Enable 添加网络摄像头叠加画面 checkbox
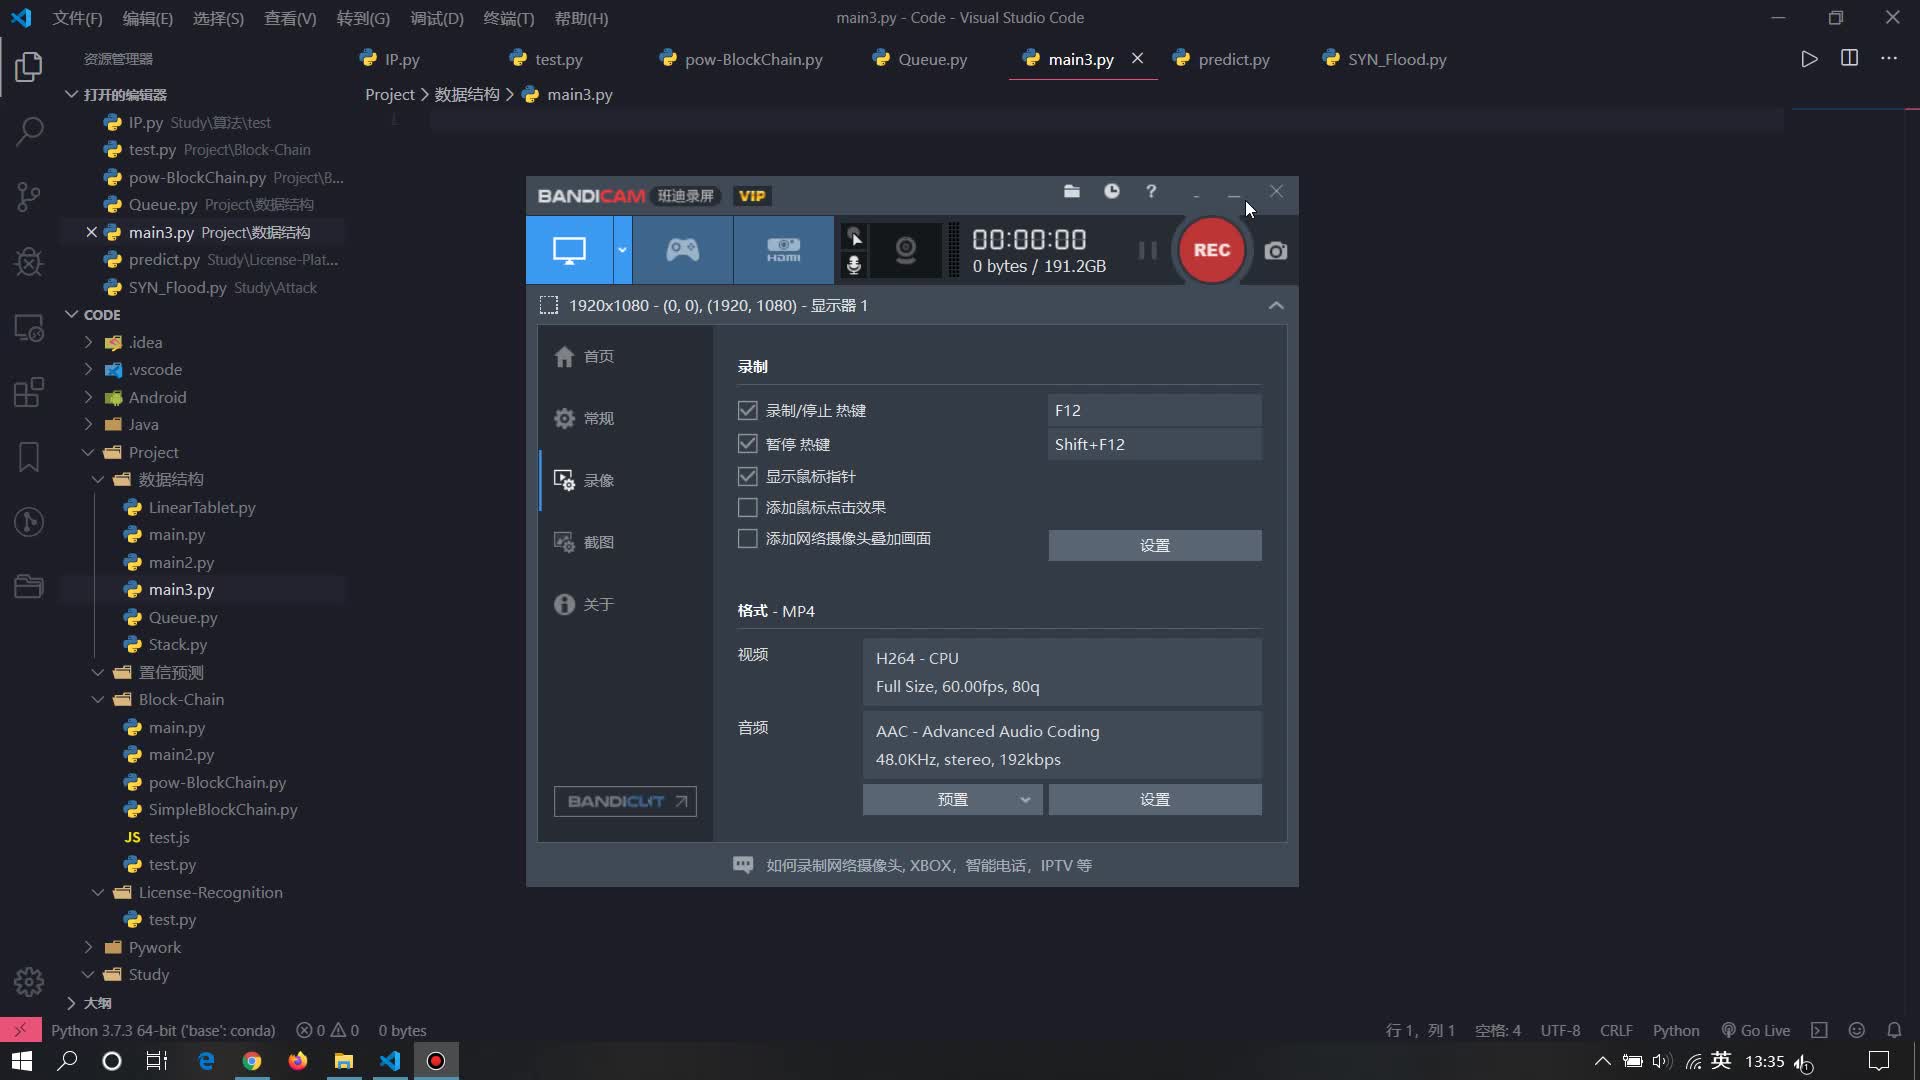1920x1080 pixels. pos(747,538)
